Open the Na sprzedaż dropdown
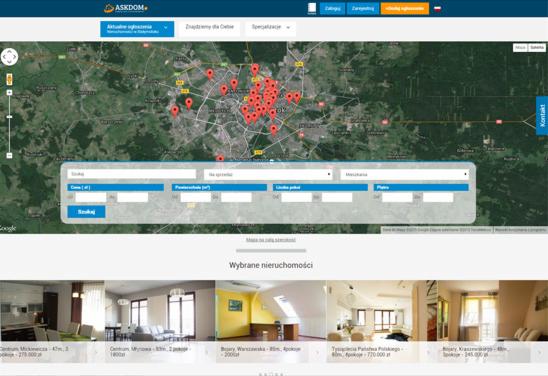Viewport: 548px width, 376px height. pos(268,174)
